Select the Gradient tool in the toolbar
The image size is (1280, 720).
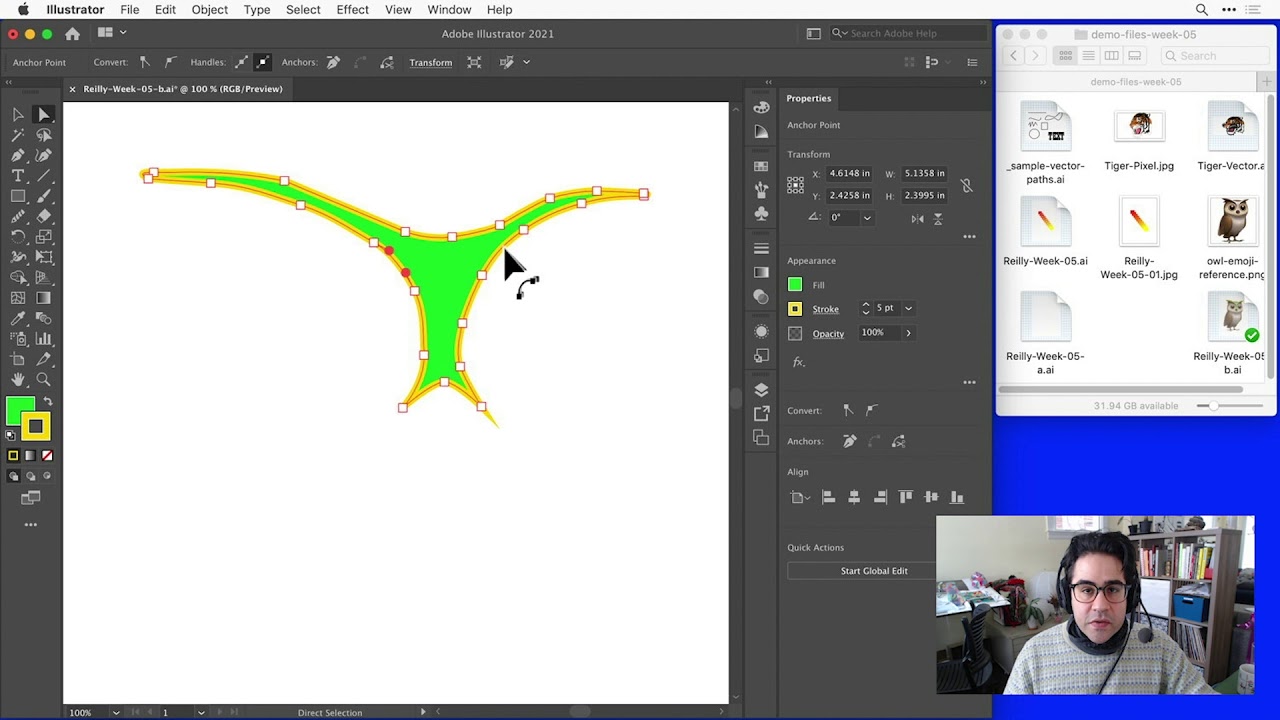pyautogui.click(x=44, y=298)
